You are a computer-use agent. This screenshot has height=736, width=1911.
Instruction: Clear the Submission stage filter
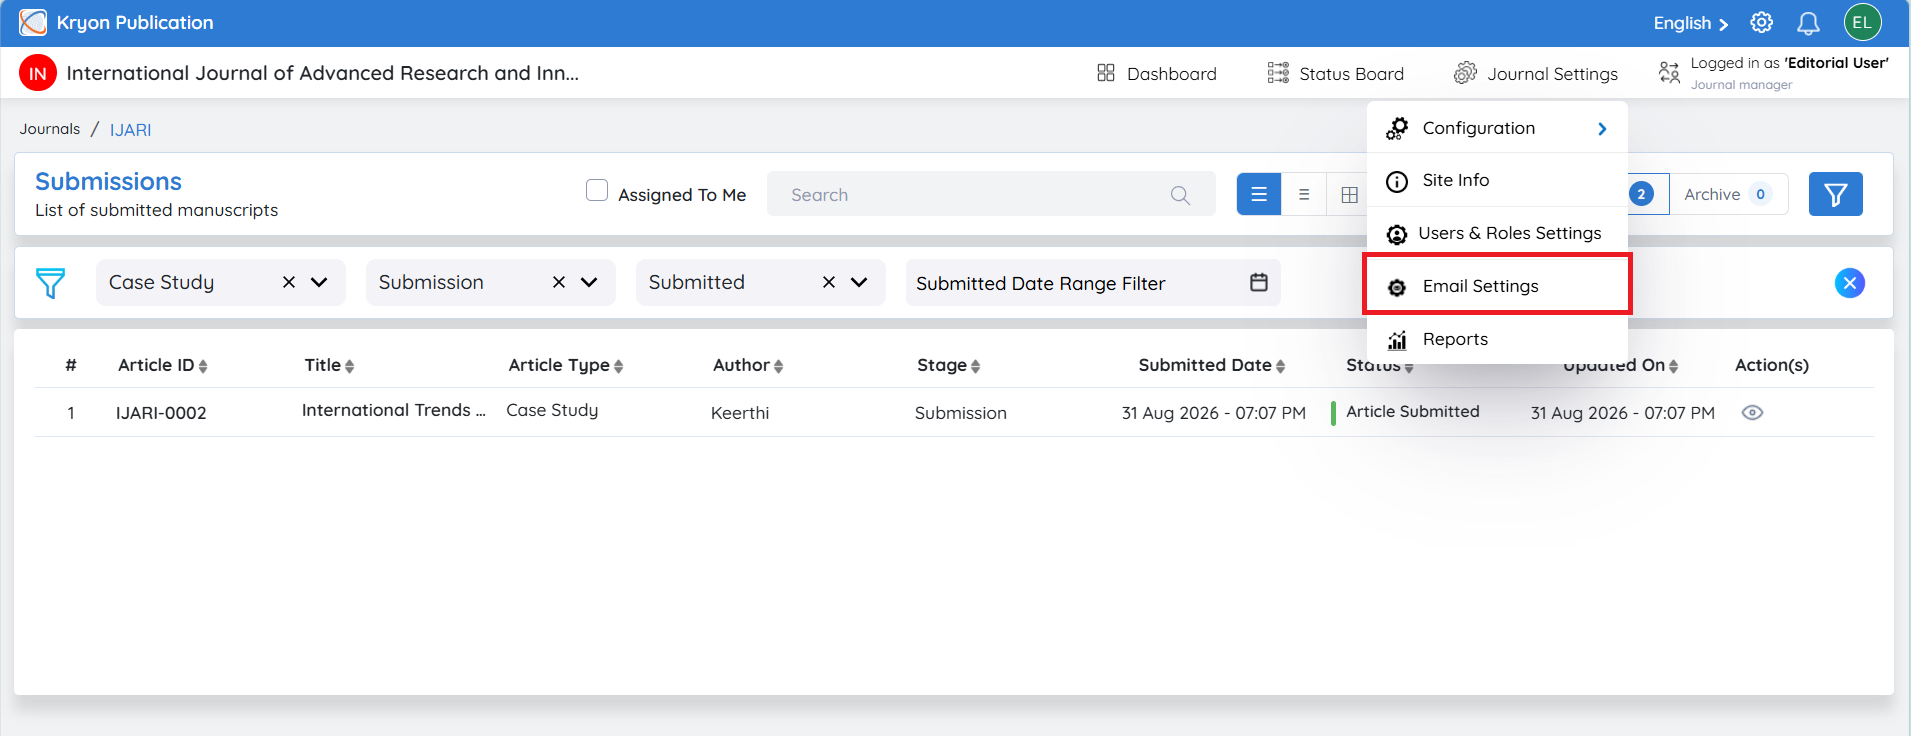coord(559,282)
